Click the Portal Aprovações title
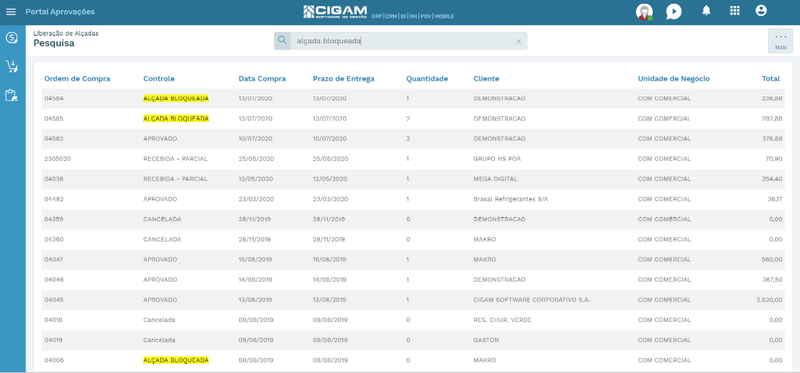 click(x=60, y=11)
